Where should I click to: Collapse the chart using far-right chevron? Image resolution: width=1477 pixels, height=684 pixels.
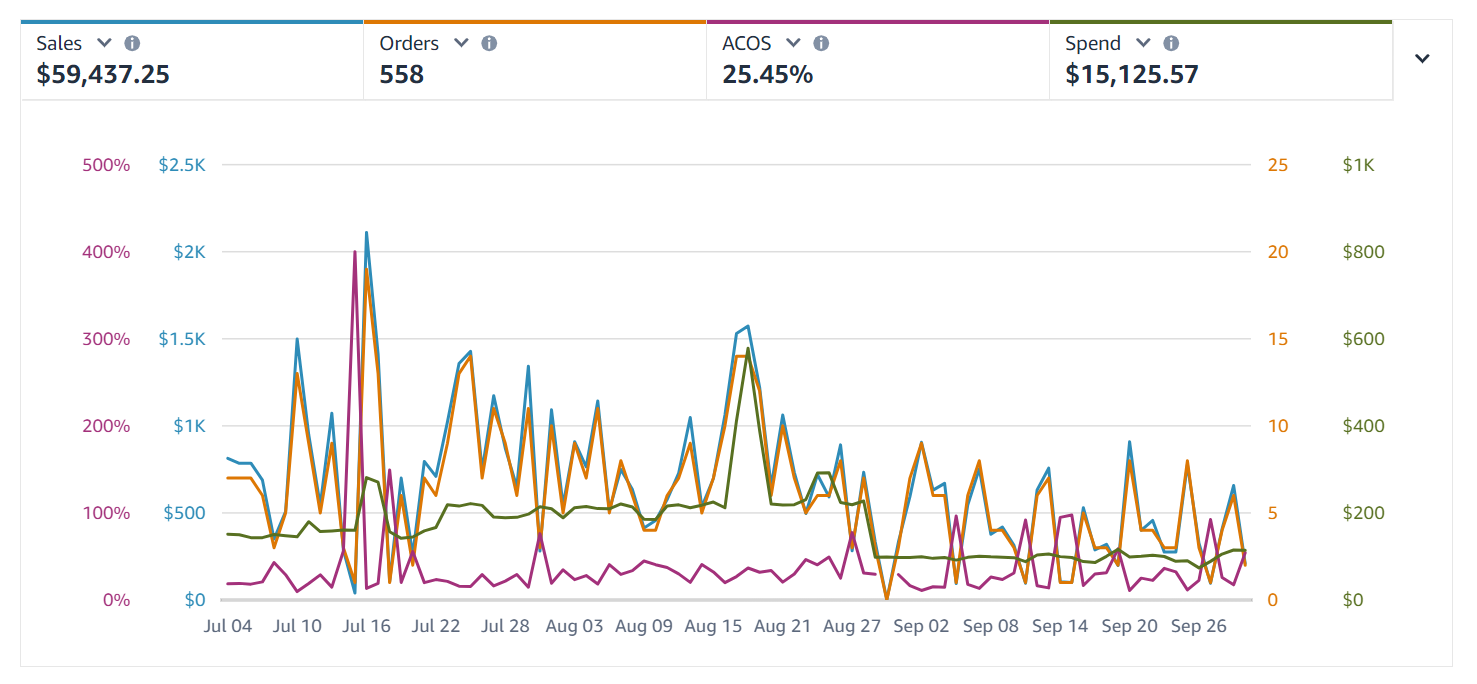[x=1422, y=58]
